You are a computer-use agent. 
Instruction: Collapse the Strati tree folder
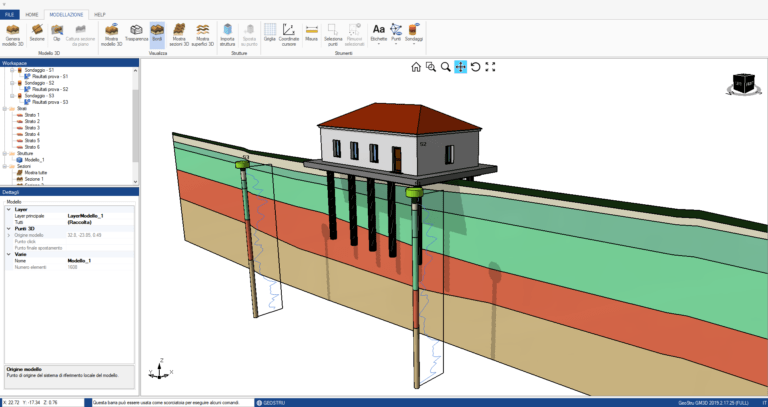point(6,109)
